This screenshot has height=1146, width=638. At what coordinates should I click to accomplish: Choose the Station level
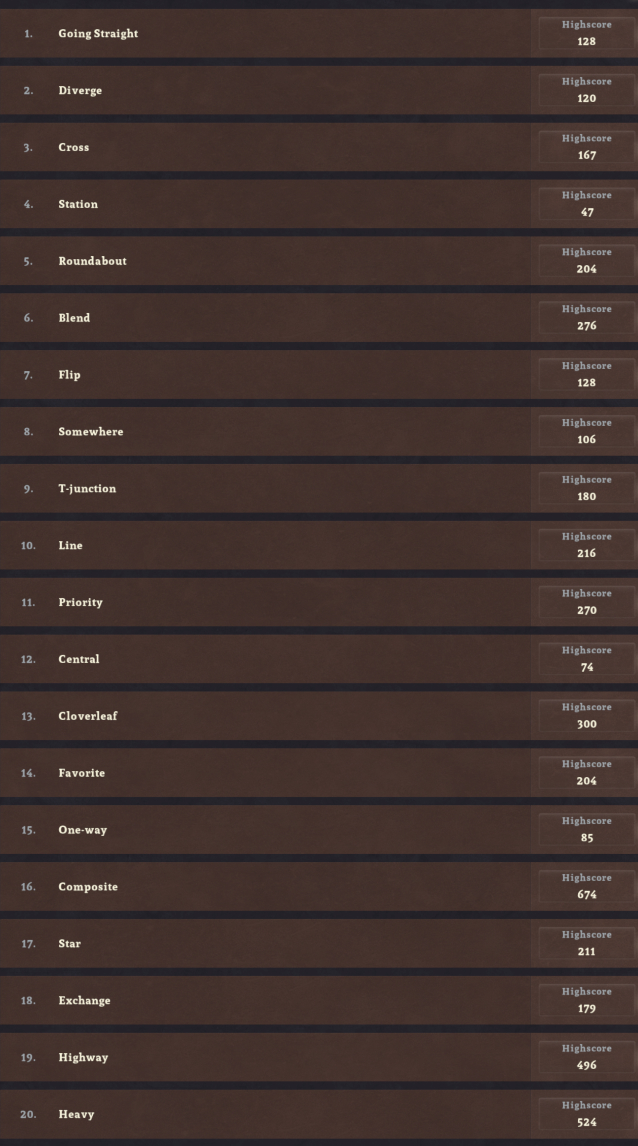tap(319, 204)
